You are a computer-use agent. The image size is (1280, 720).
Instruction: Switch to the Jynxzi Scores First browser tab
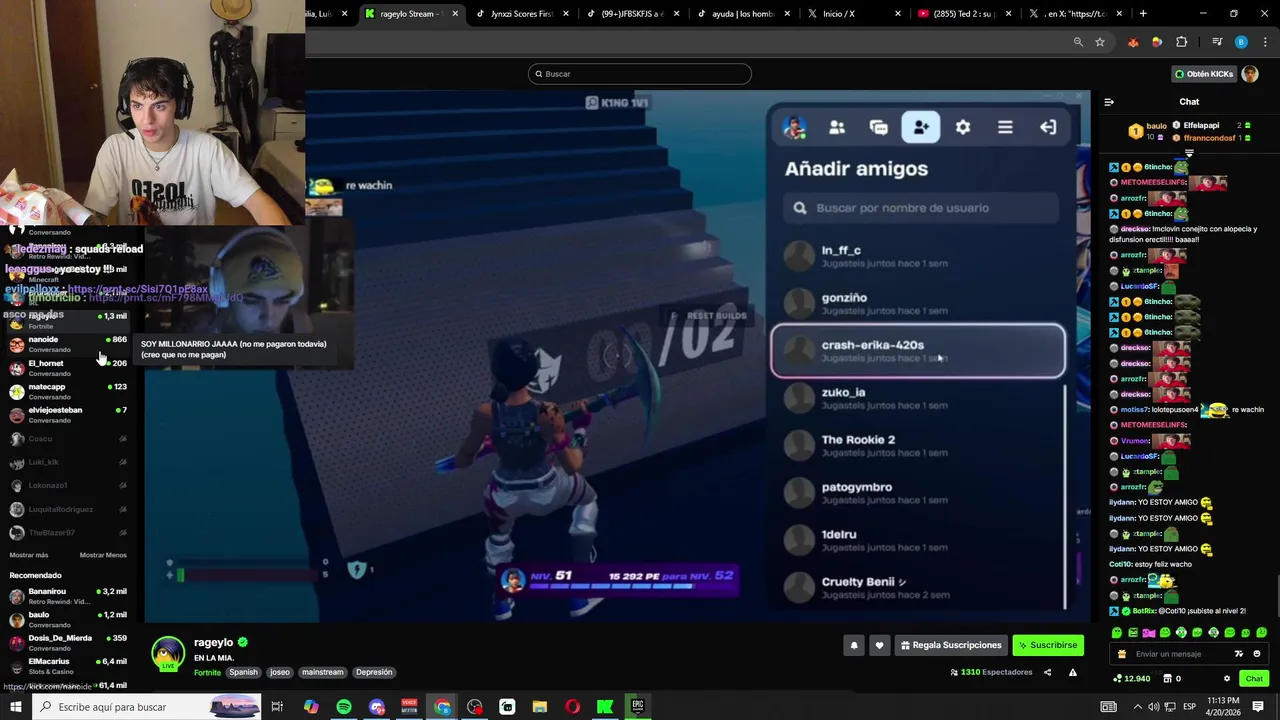[522, 14]
